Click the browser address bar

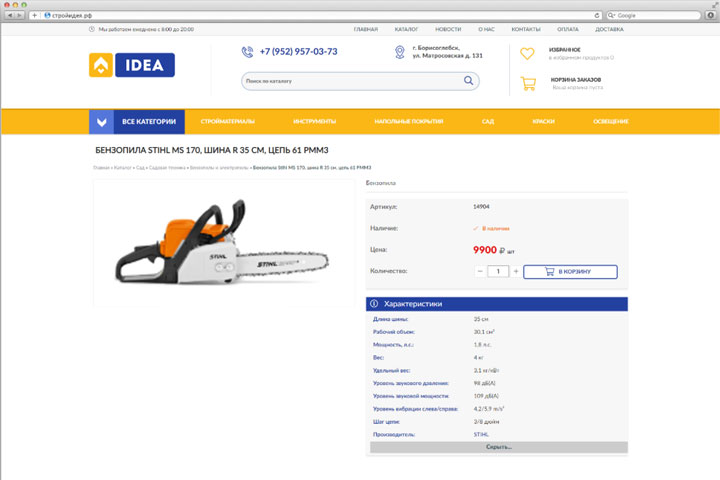pyautogui.click(x=317, y=16)
